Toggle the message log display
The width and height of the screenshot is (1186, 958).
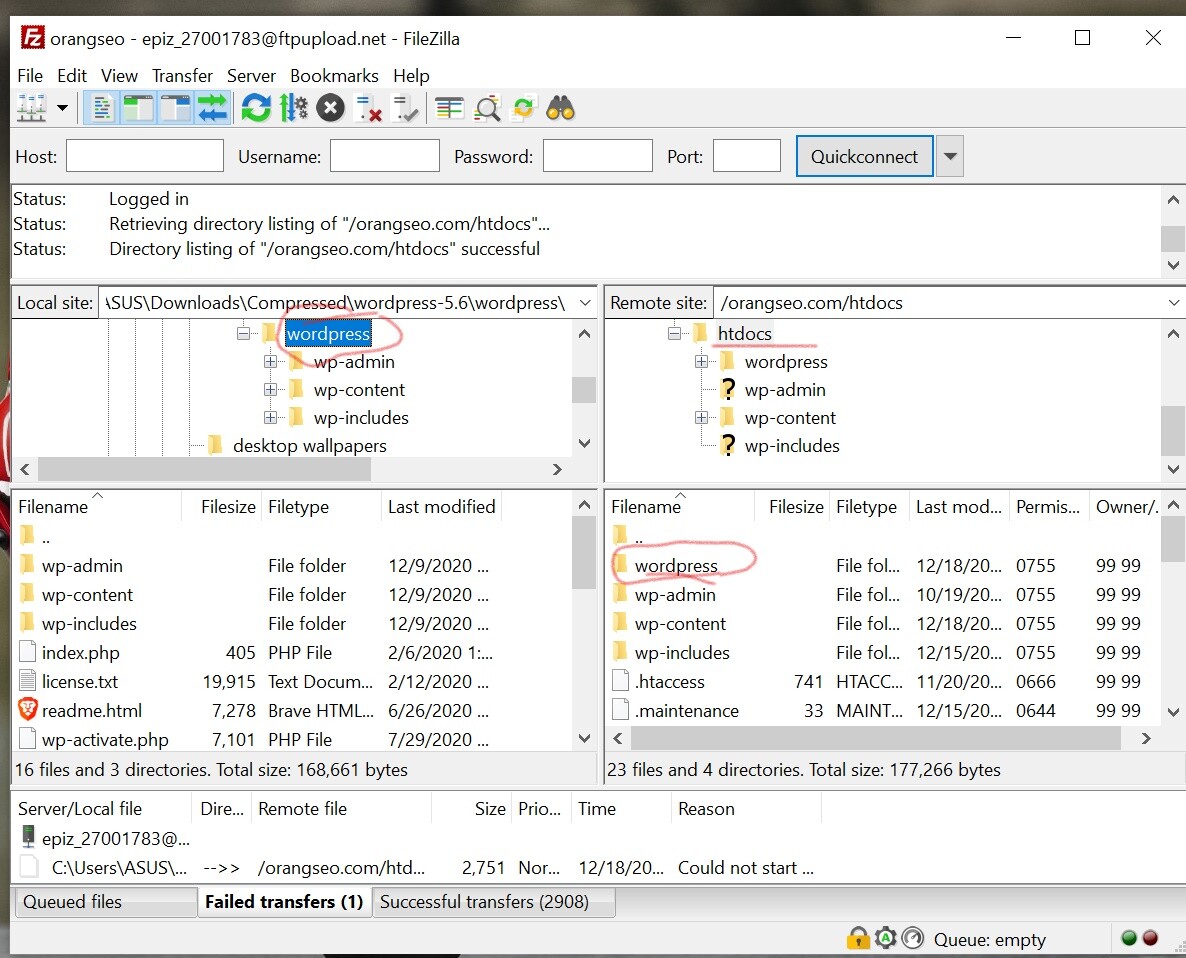[101, 108]
